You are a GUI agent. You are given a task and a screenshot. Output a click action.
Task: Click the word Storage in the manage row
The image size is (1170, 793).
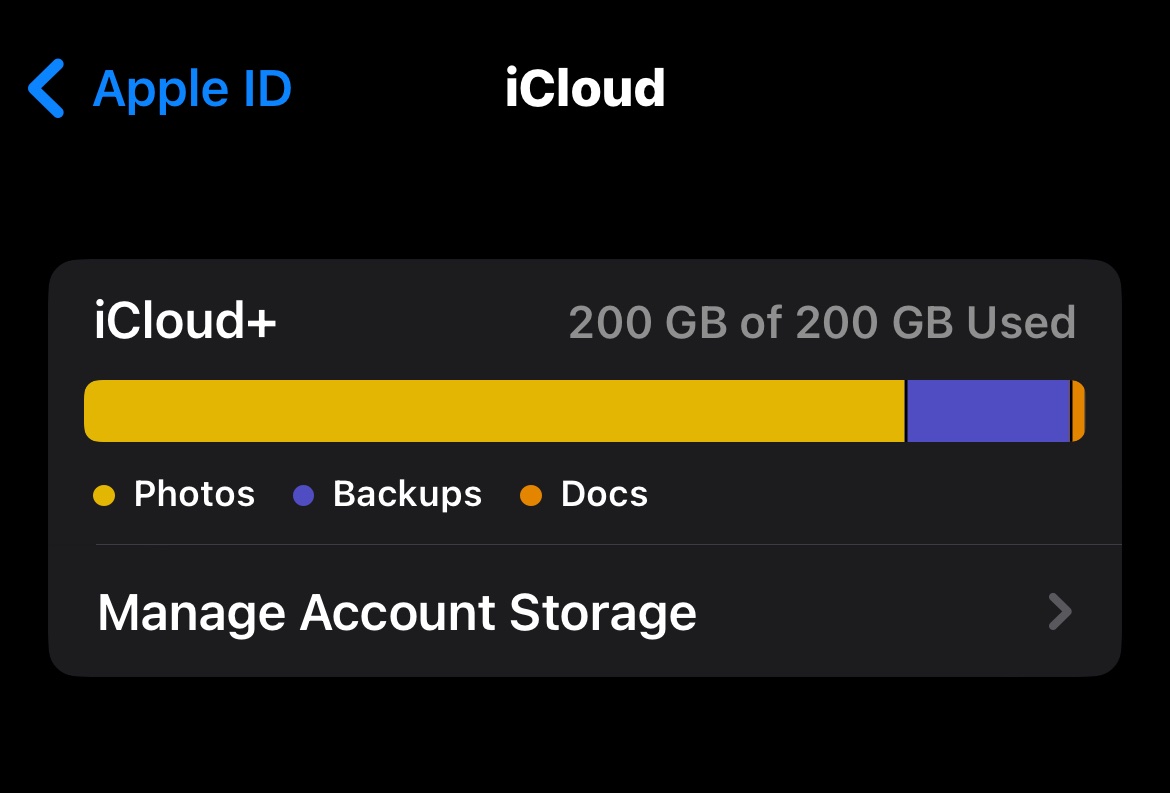[603, 613]
